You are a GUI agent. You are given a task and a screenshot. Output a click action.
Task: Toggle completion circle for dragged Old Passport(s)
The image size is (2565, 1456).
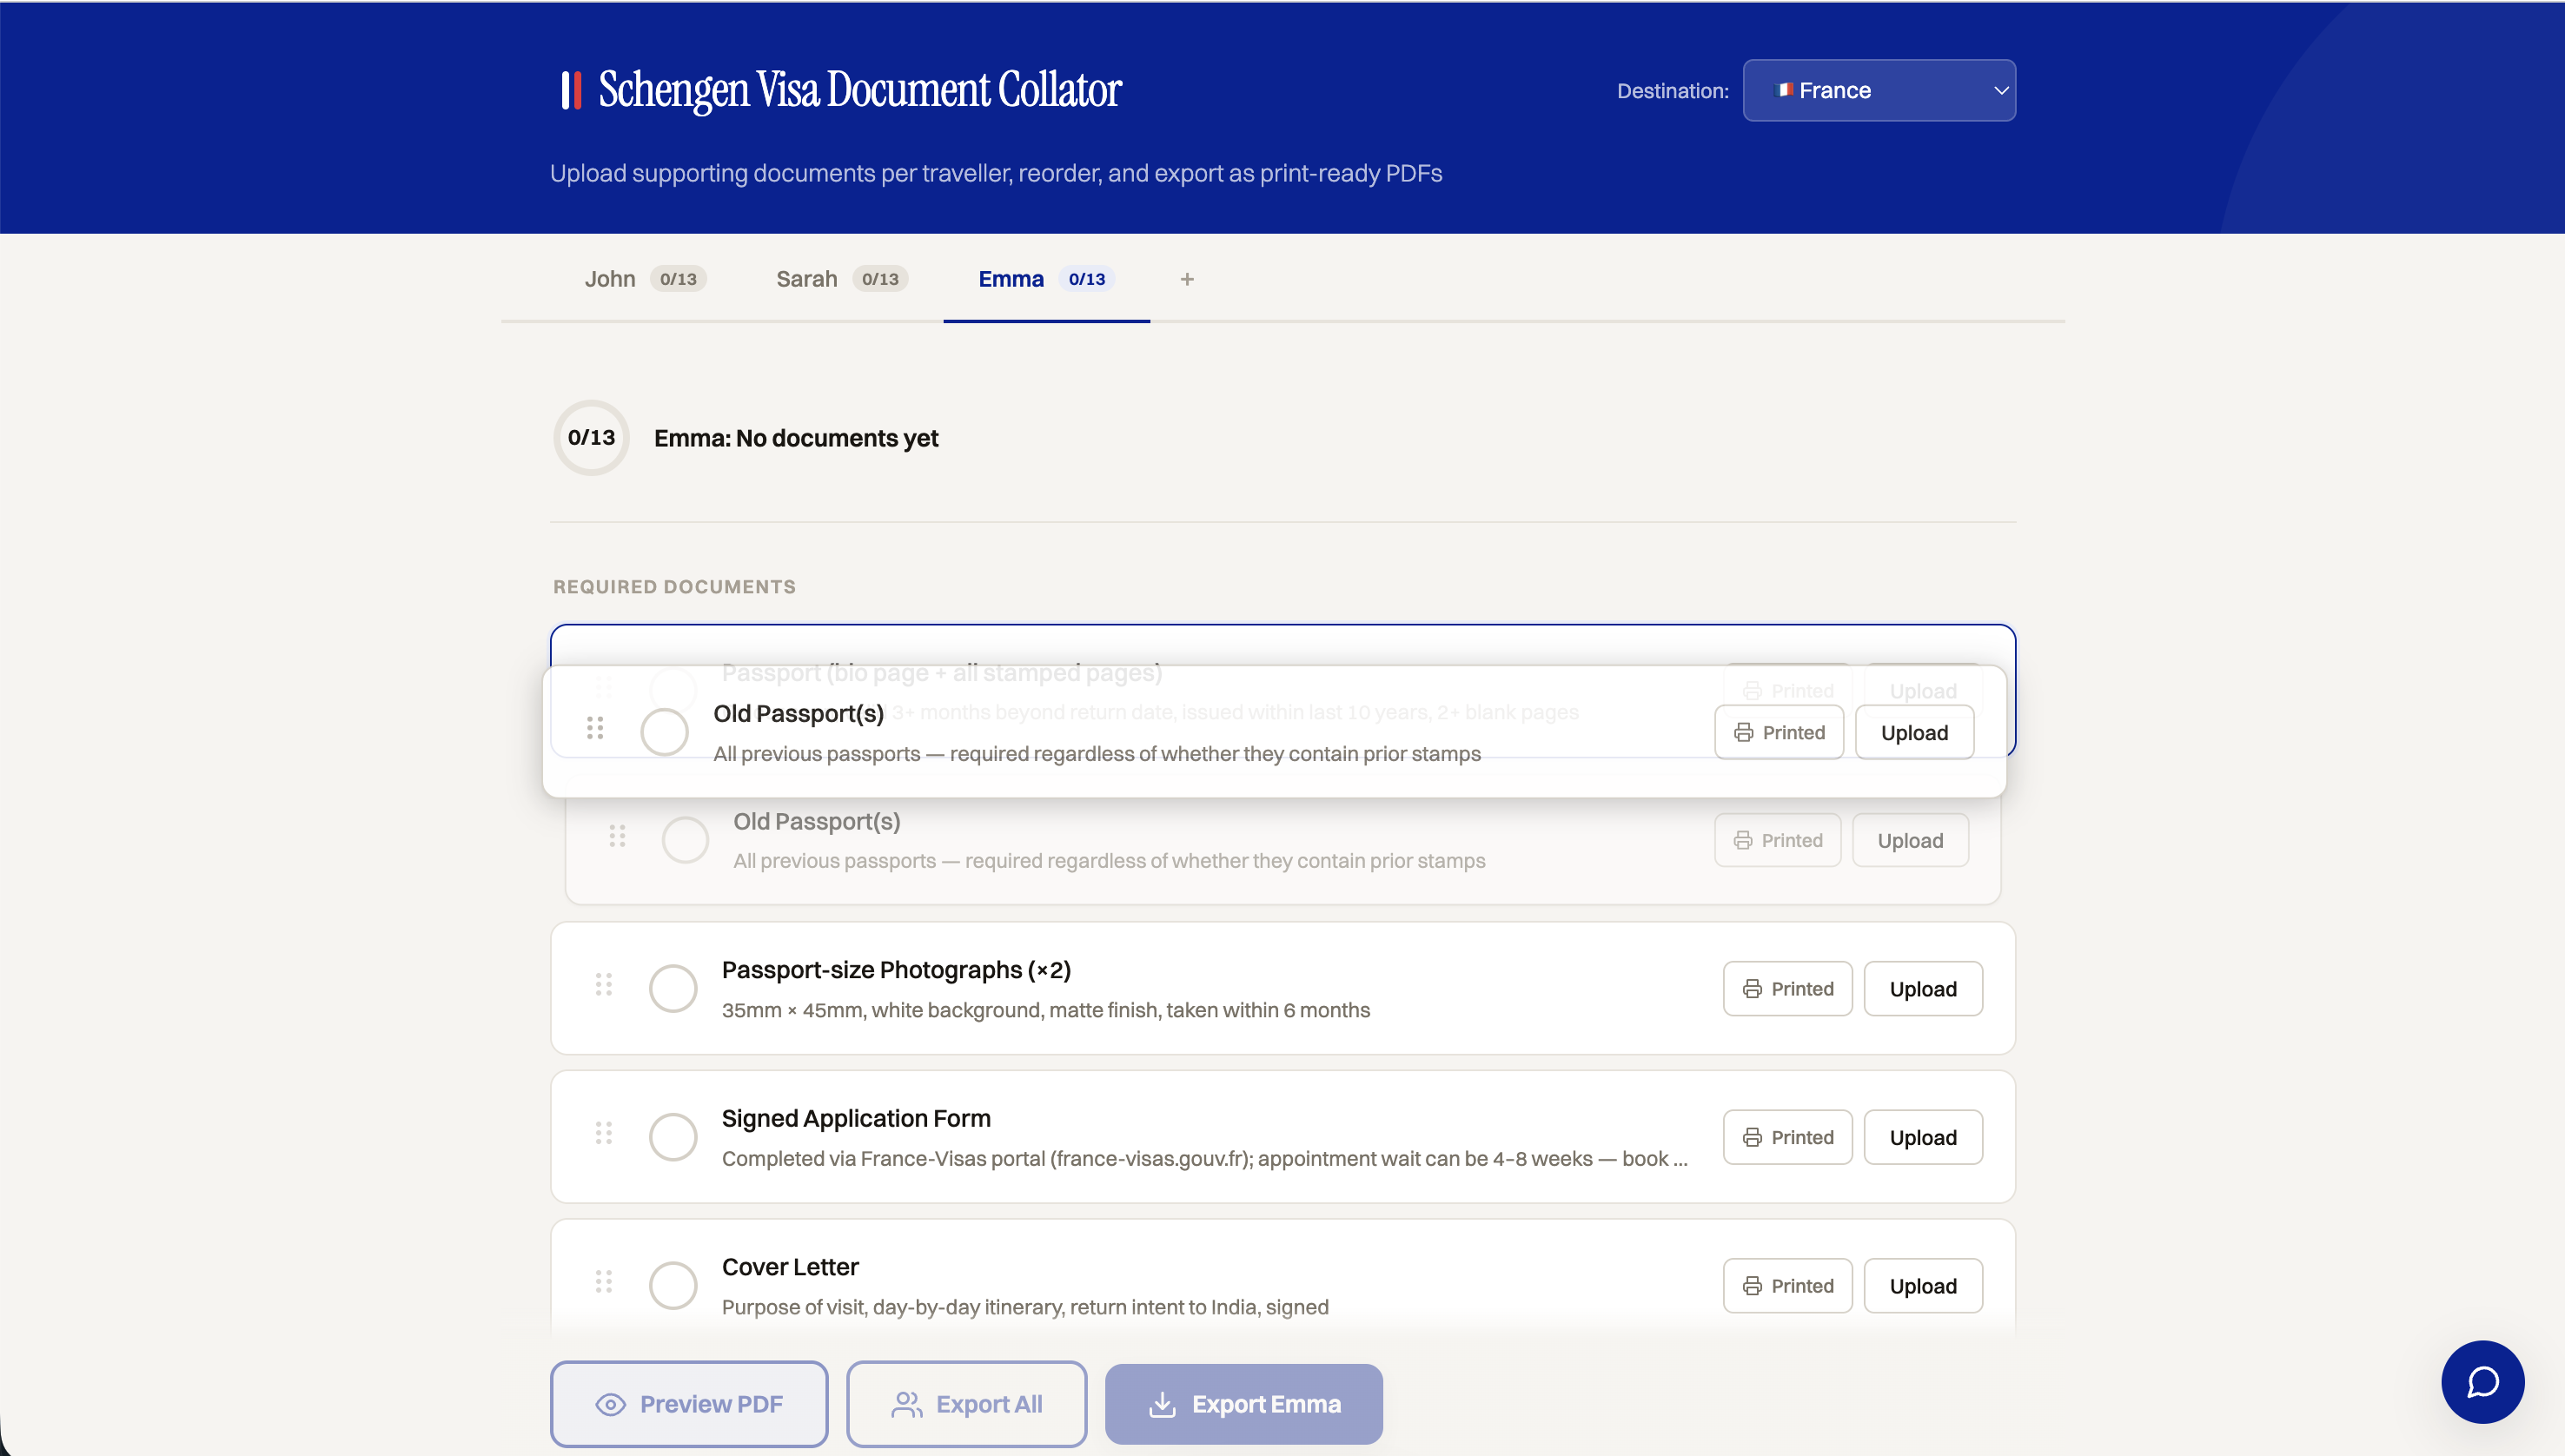coord(665,732)
